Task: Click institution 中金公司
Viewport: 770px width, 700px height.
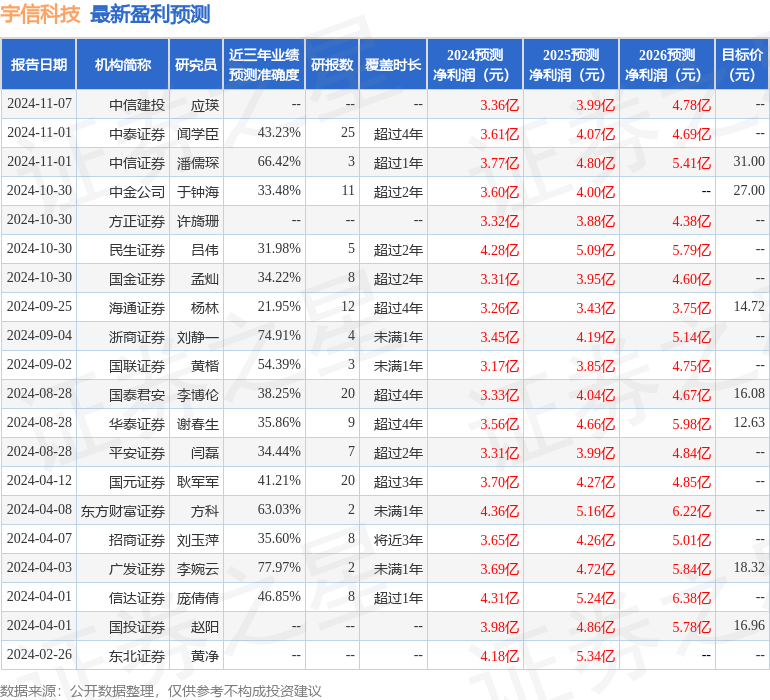Action: [x=137, y=192]
